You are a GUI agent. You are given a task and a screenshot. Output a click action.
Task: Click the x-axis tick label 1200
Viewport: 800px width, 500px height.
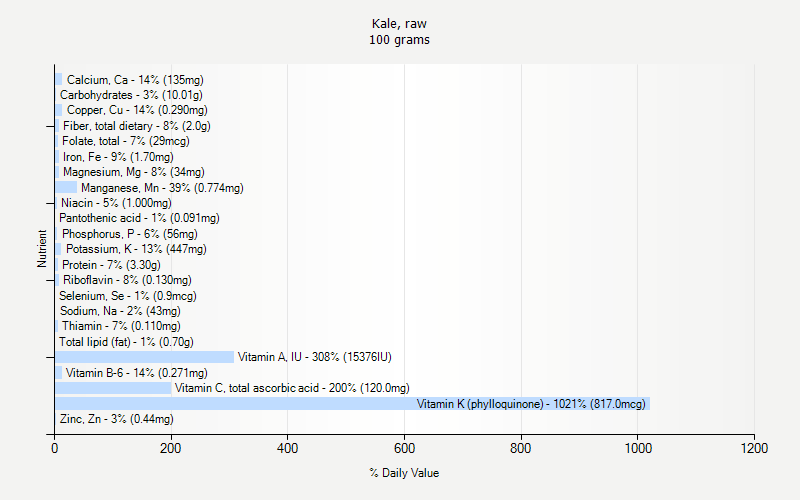[x=755, y=448]
